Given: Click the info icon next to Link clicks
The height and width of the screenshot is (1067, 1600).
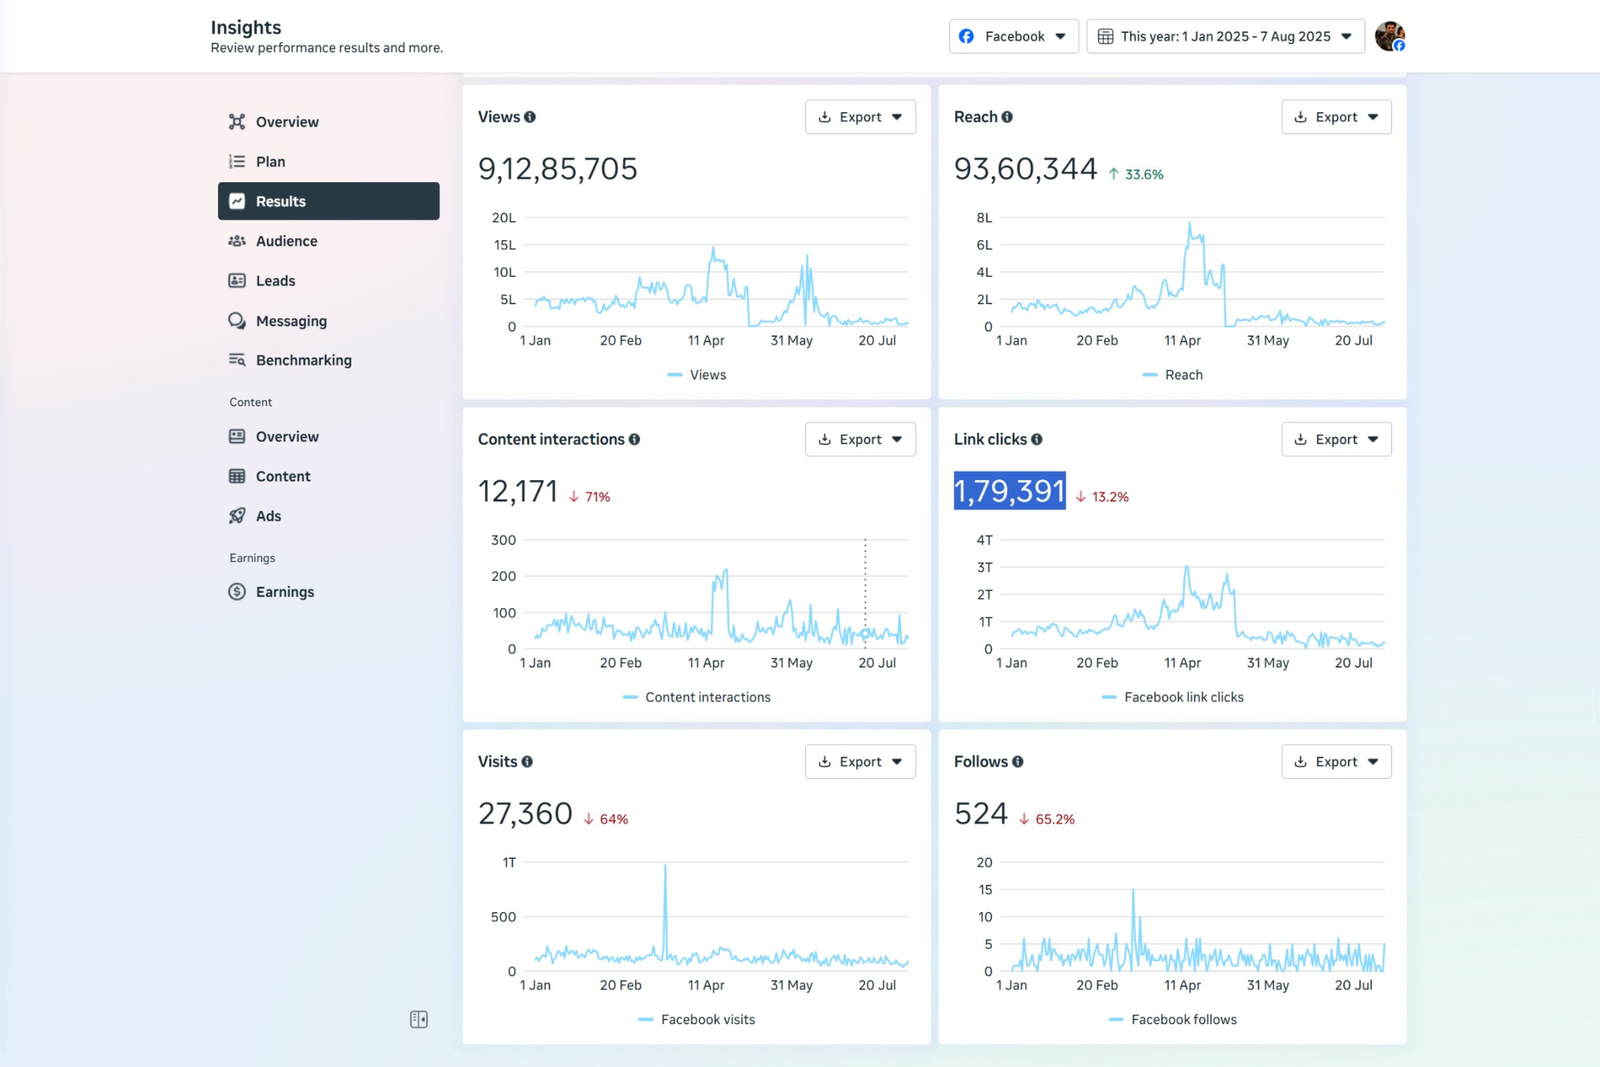Looking at the screenshot, I should [1037, 439].
